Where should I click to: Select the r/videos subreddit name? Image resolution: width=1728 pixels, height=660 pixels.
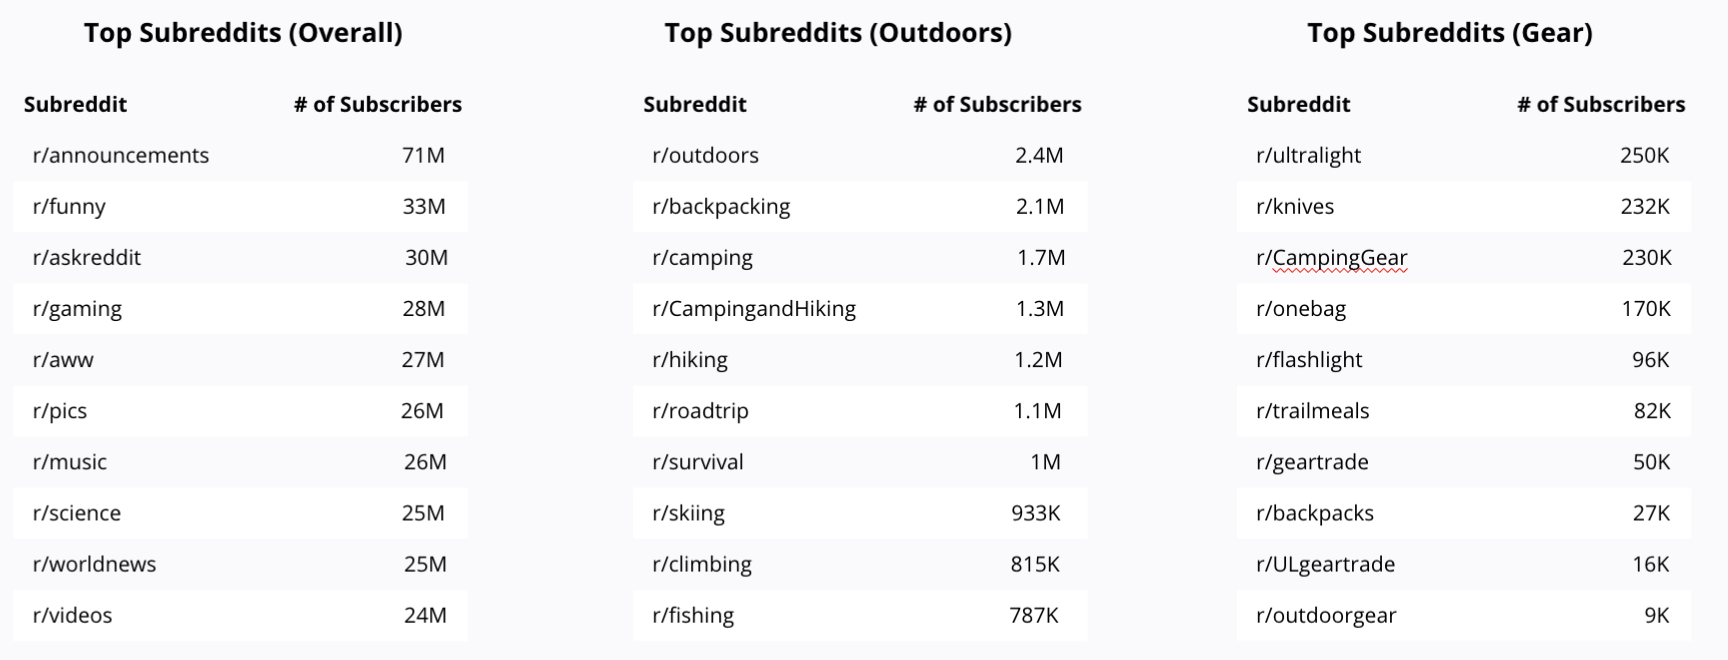72,615
